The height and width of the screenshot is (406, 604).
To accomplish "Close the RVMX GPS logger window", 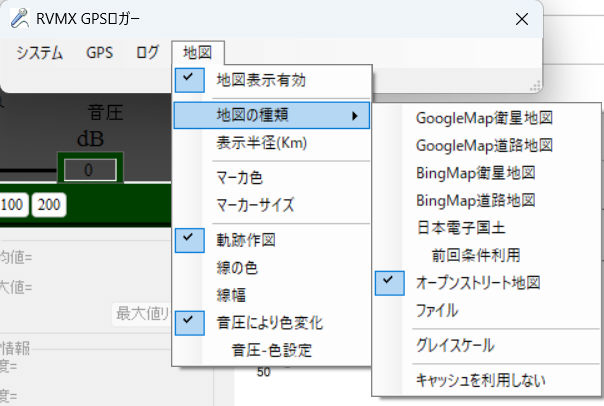I will (521, 18).
